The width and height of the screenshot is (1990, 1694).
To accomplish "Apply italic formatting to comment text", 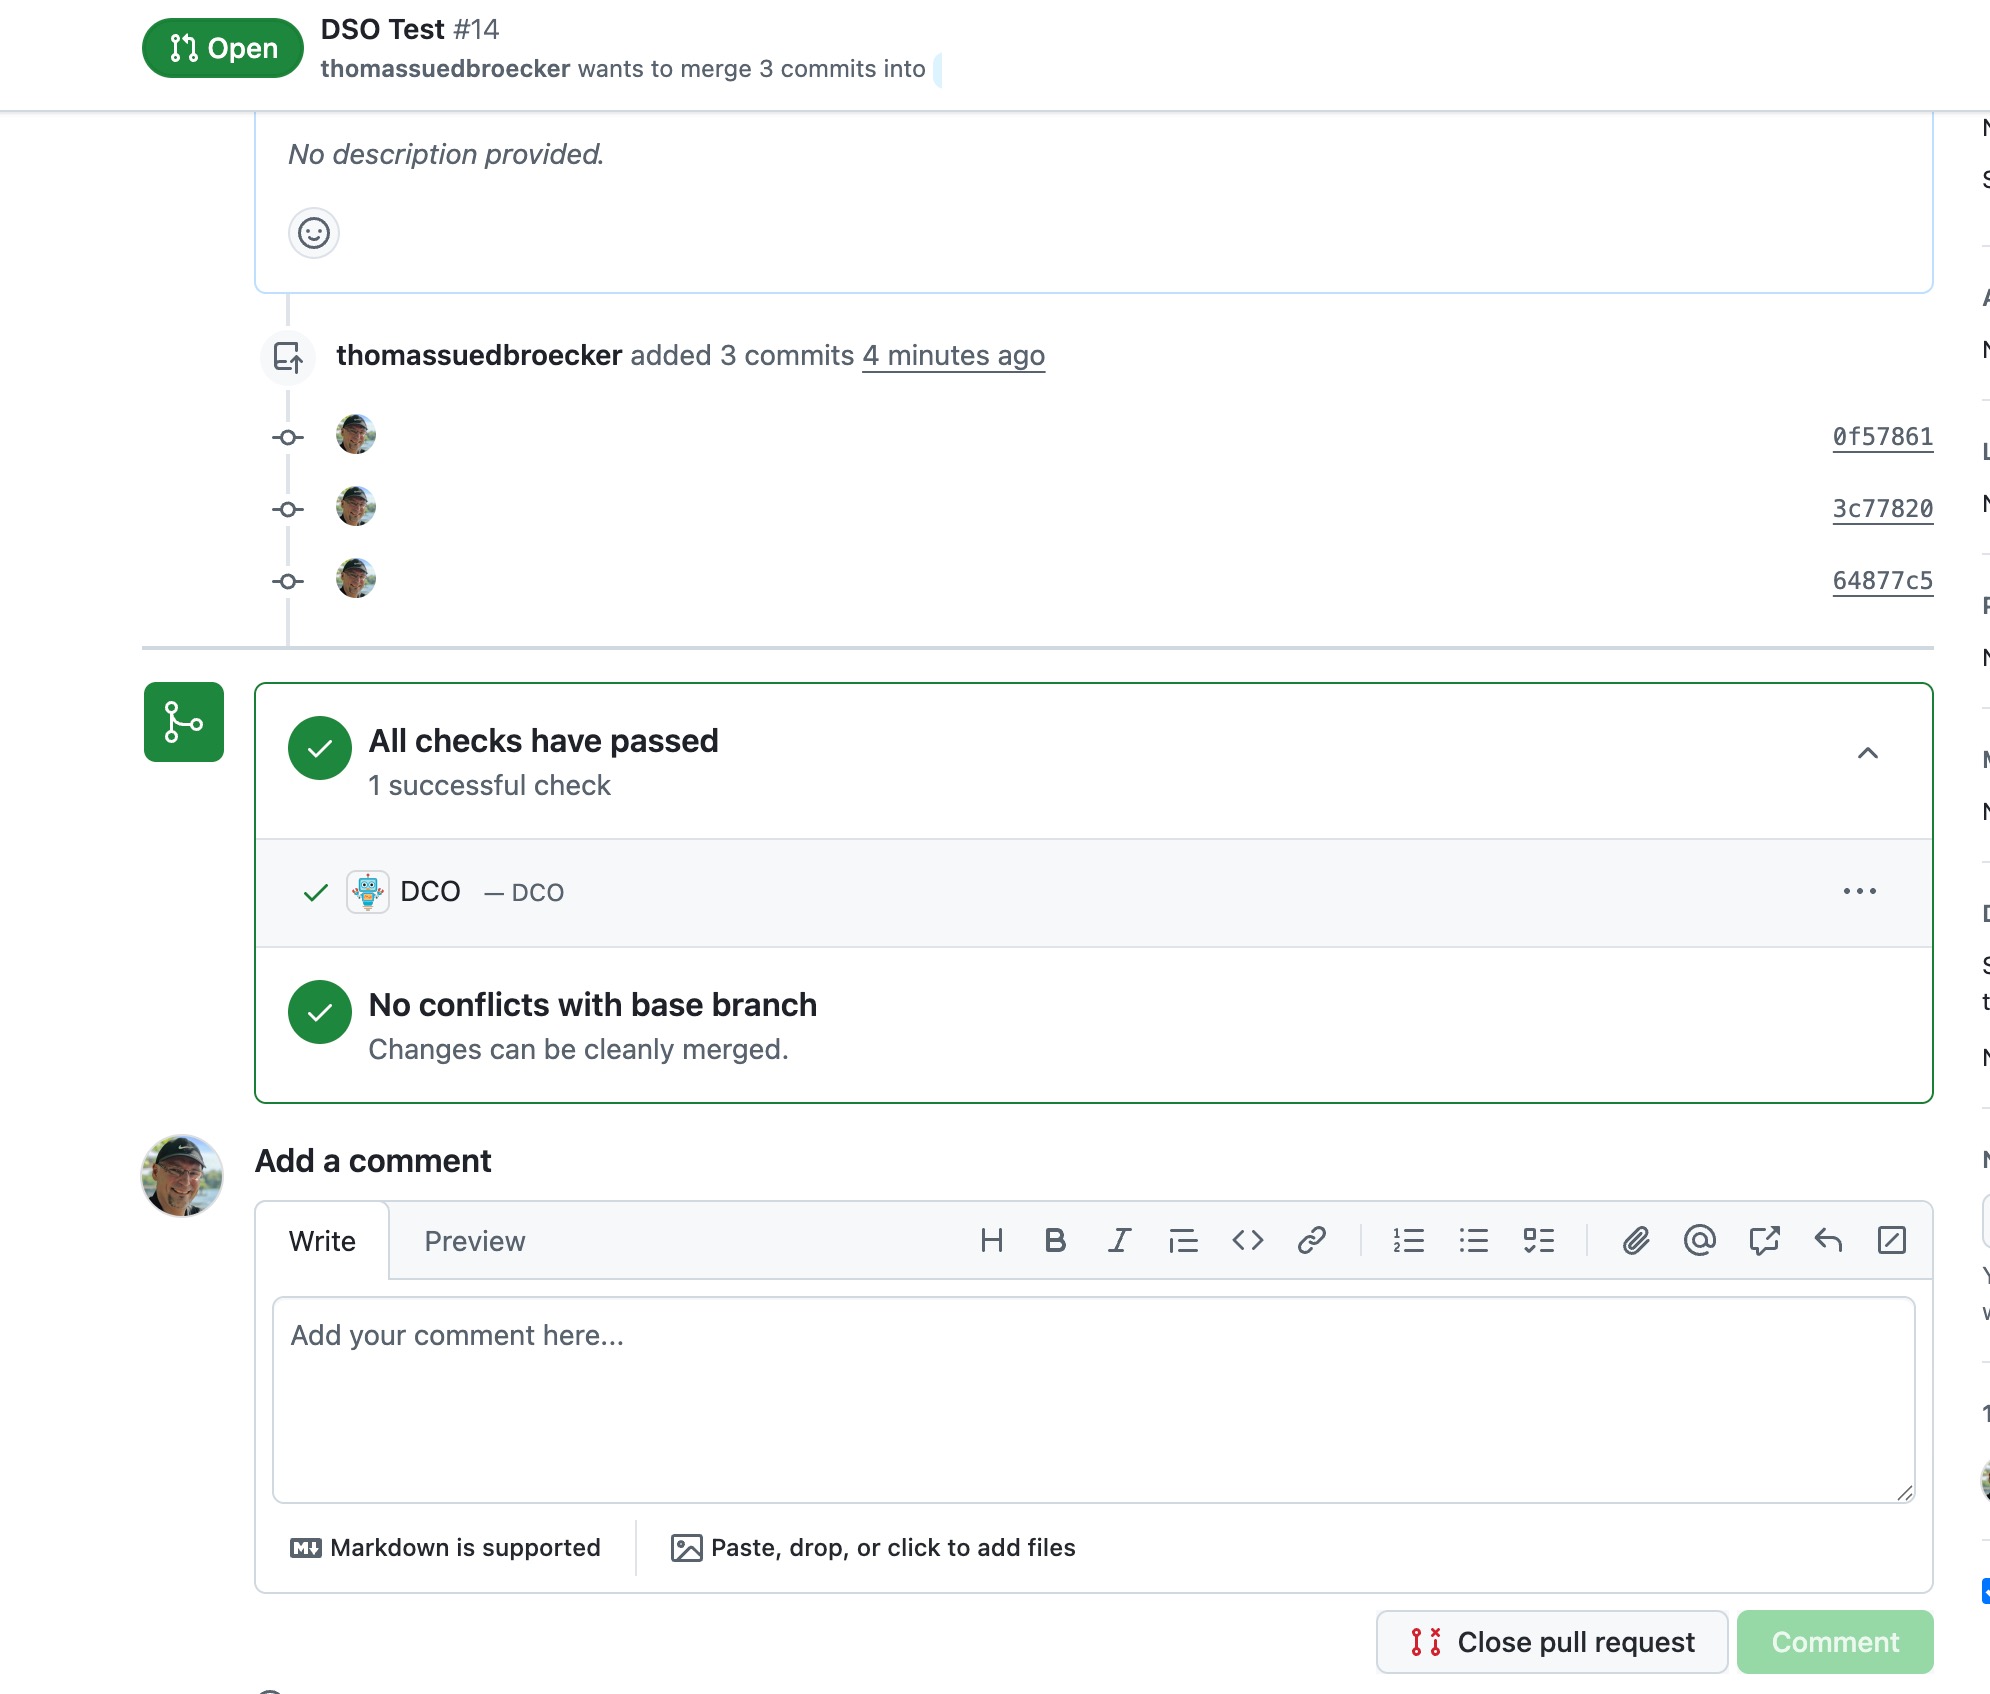I will (x=1119, y=1241).
